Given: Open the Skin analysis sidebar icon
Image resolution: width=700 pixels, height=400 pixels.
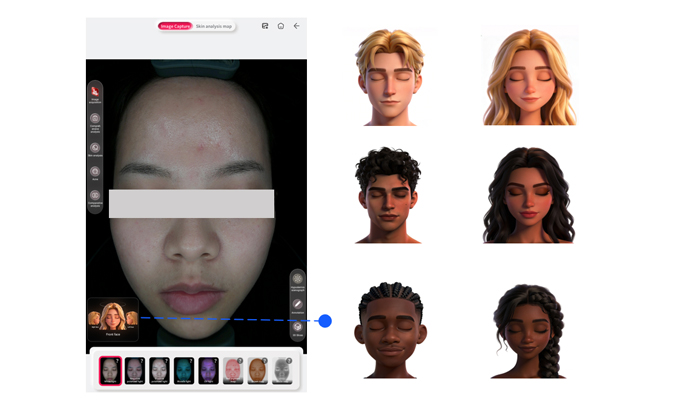Looking at the screenshot, I should point(95,147).
